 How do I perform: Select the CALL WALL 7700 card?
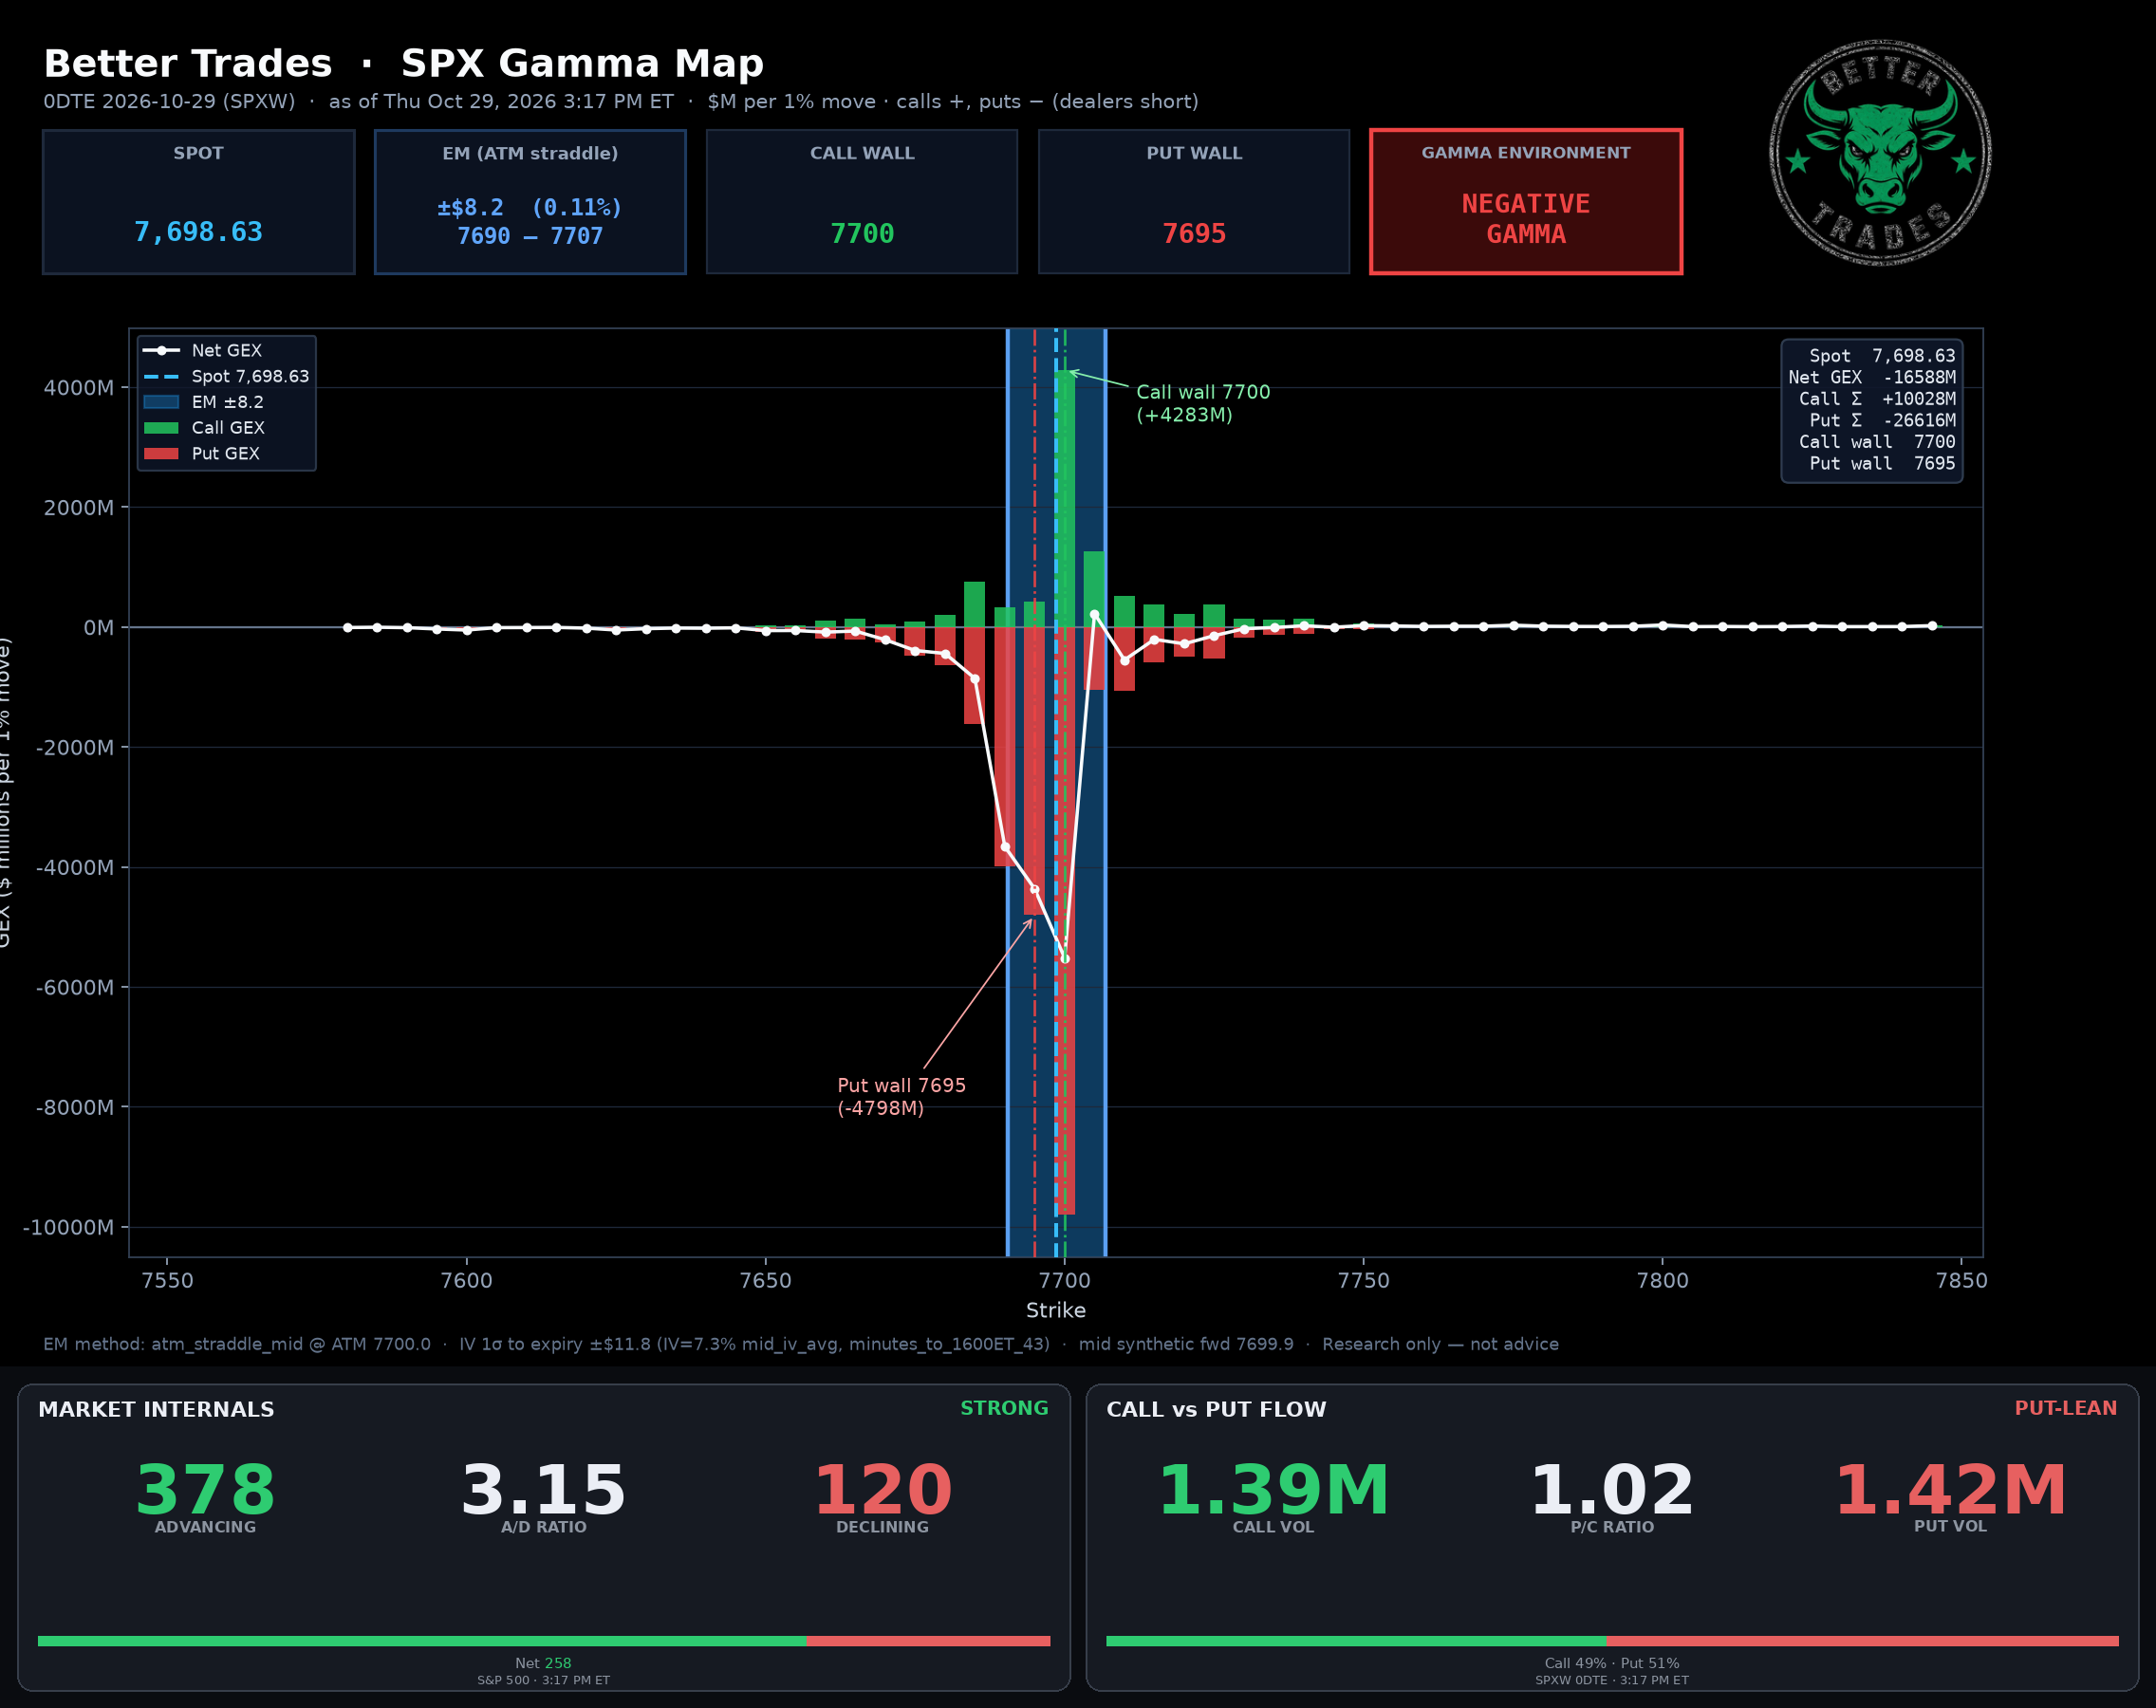coord(862,201)
